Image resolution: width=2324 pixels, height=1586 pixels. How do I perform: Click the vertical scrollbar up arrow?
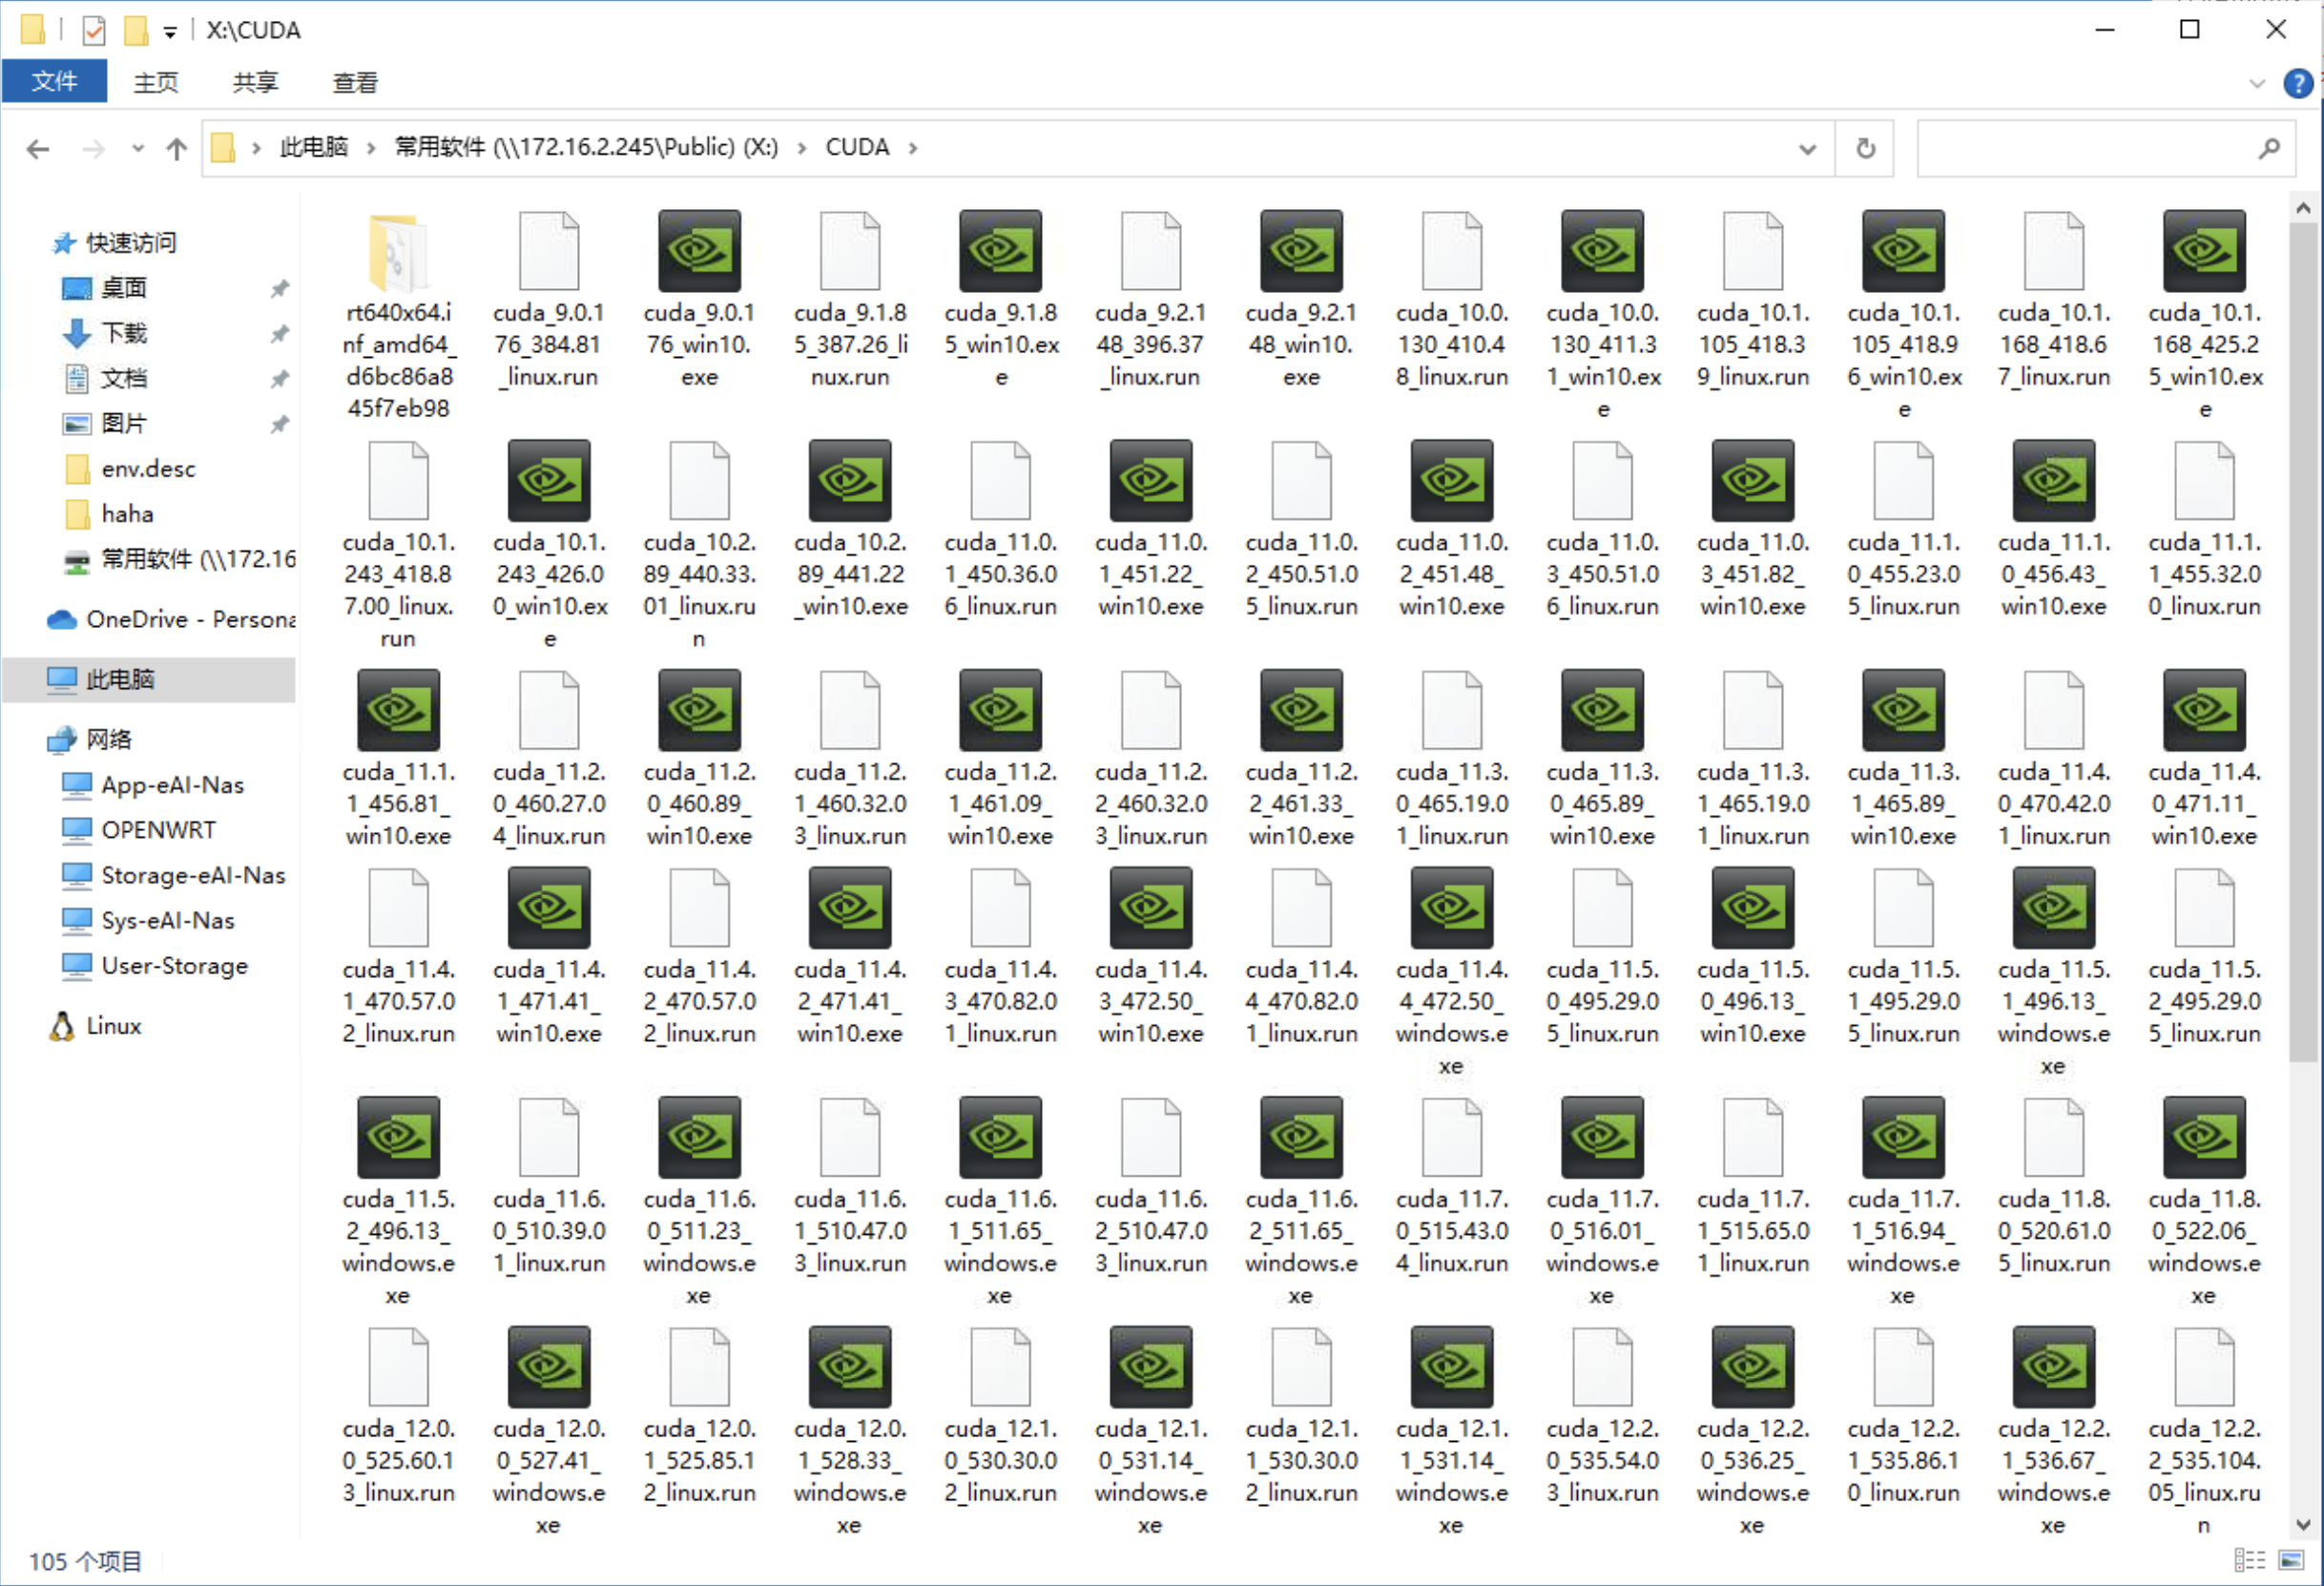click(x=2303, y=208)
